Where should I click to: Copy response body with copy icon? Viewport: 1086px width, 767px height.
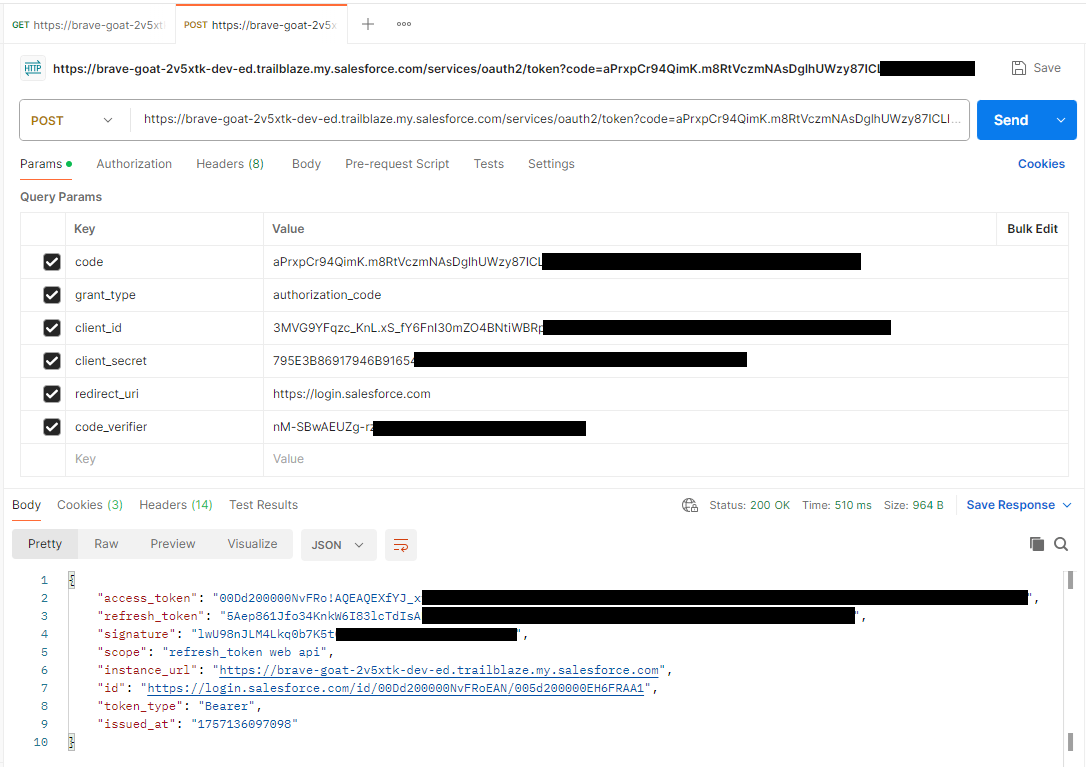pyautogui.click(x=1037, y=544)
